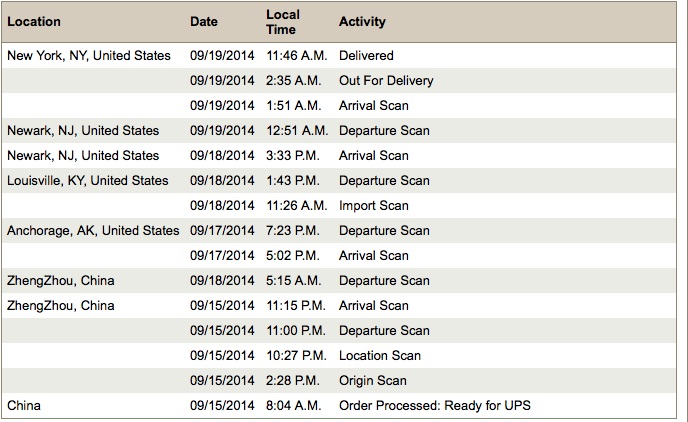The height and width of the screenshot is (422, 688).
Task: Click the "China" location in last row
Action: click(x=24, y=406)
